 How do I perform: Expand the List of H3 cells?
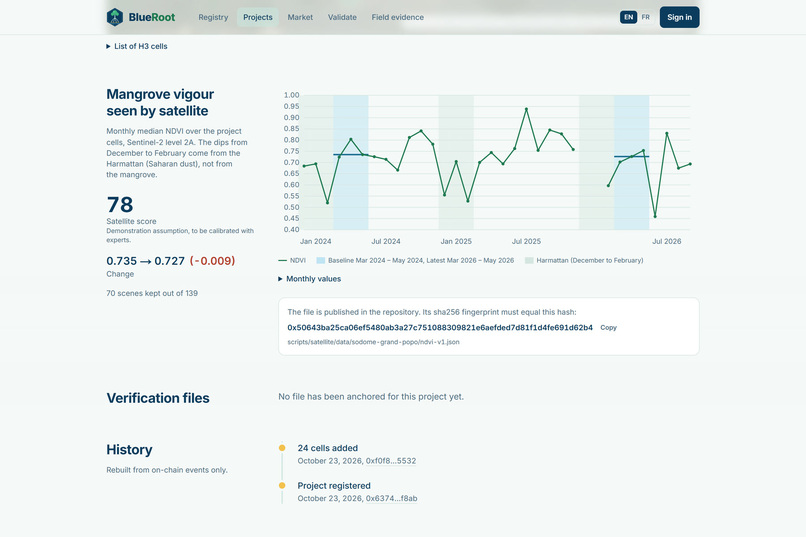coord(137,46)
